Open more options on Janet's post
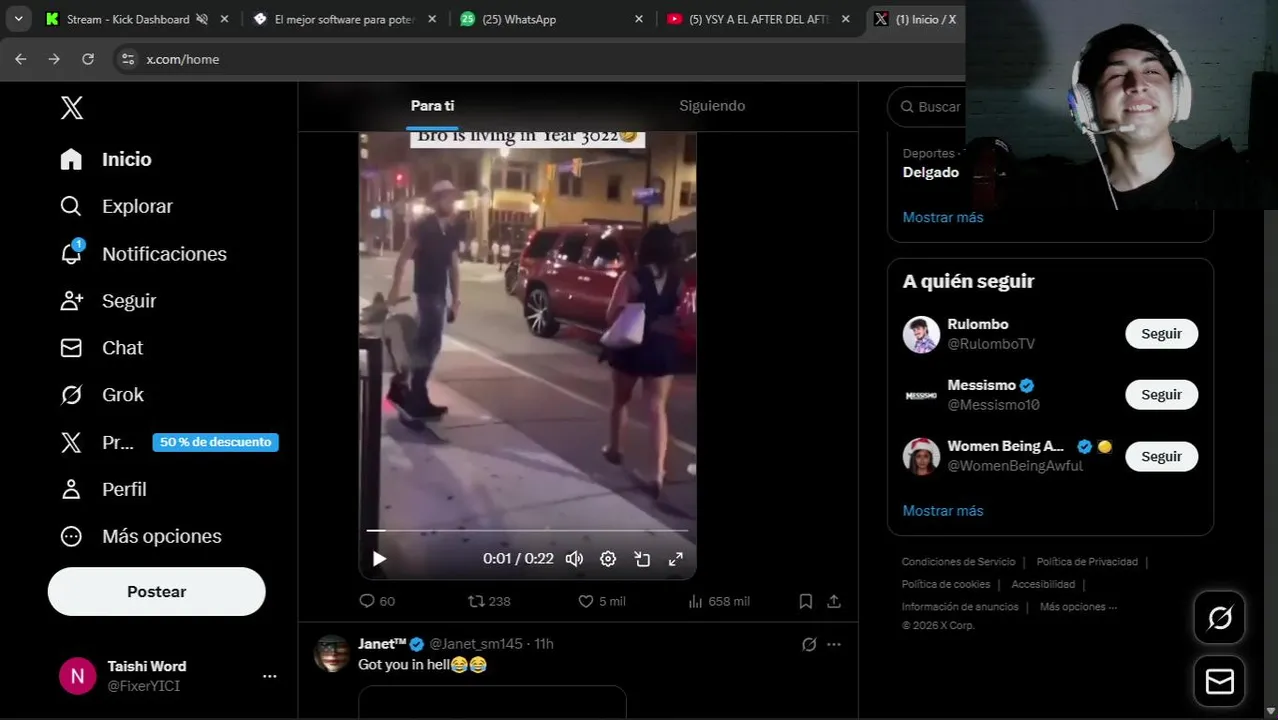The width and height of the screenshot is (1278, 720). pos(834,644)
